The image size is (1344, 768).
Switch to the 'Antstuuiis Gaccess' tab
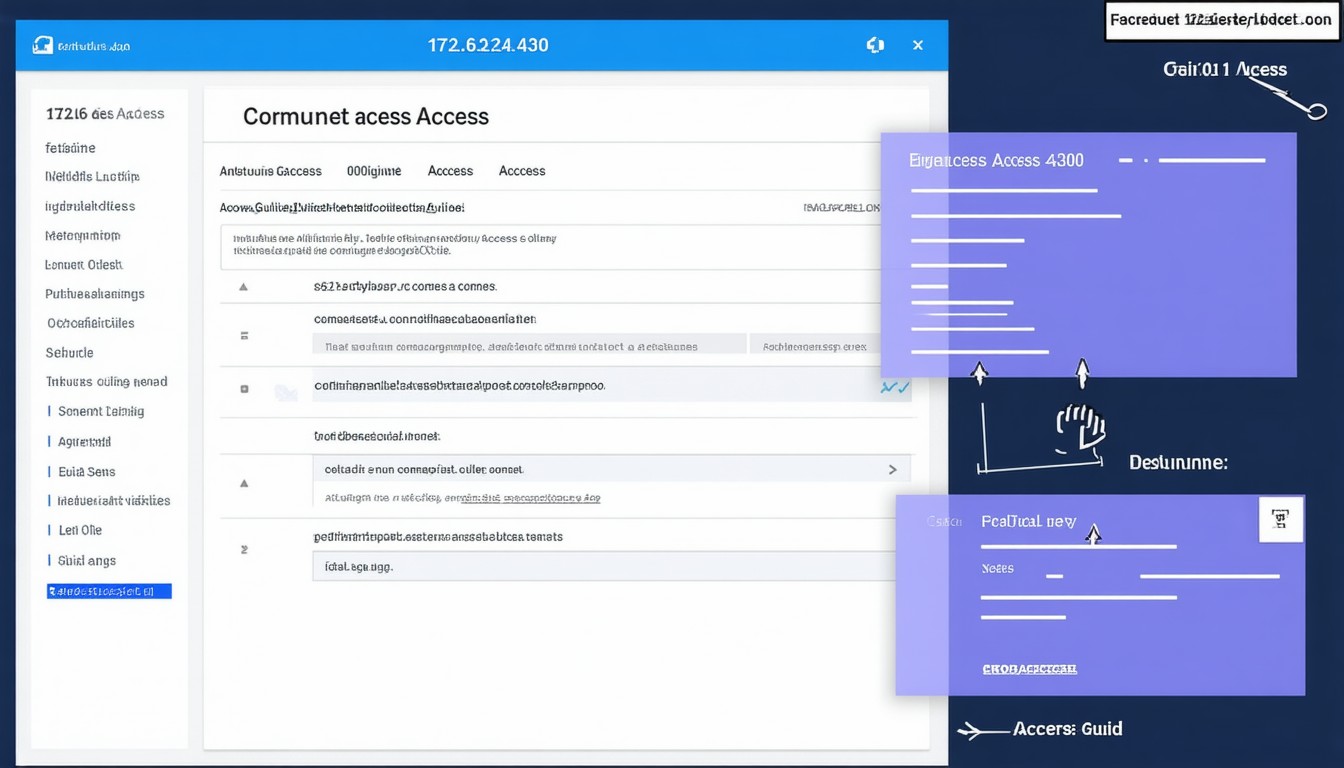click(270, 171)
